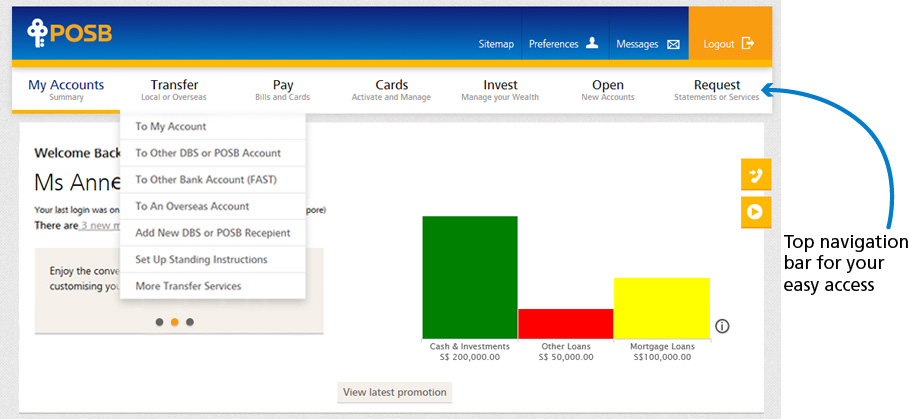Open Messages envelope icon
Image resolution: width=910 pixels, height=419 pixels.
[x=673, y=44]
